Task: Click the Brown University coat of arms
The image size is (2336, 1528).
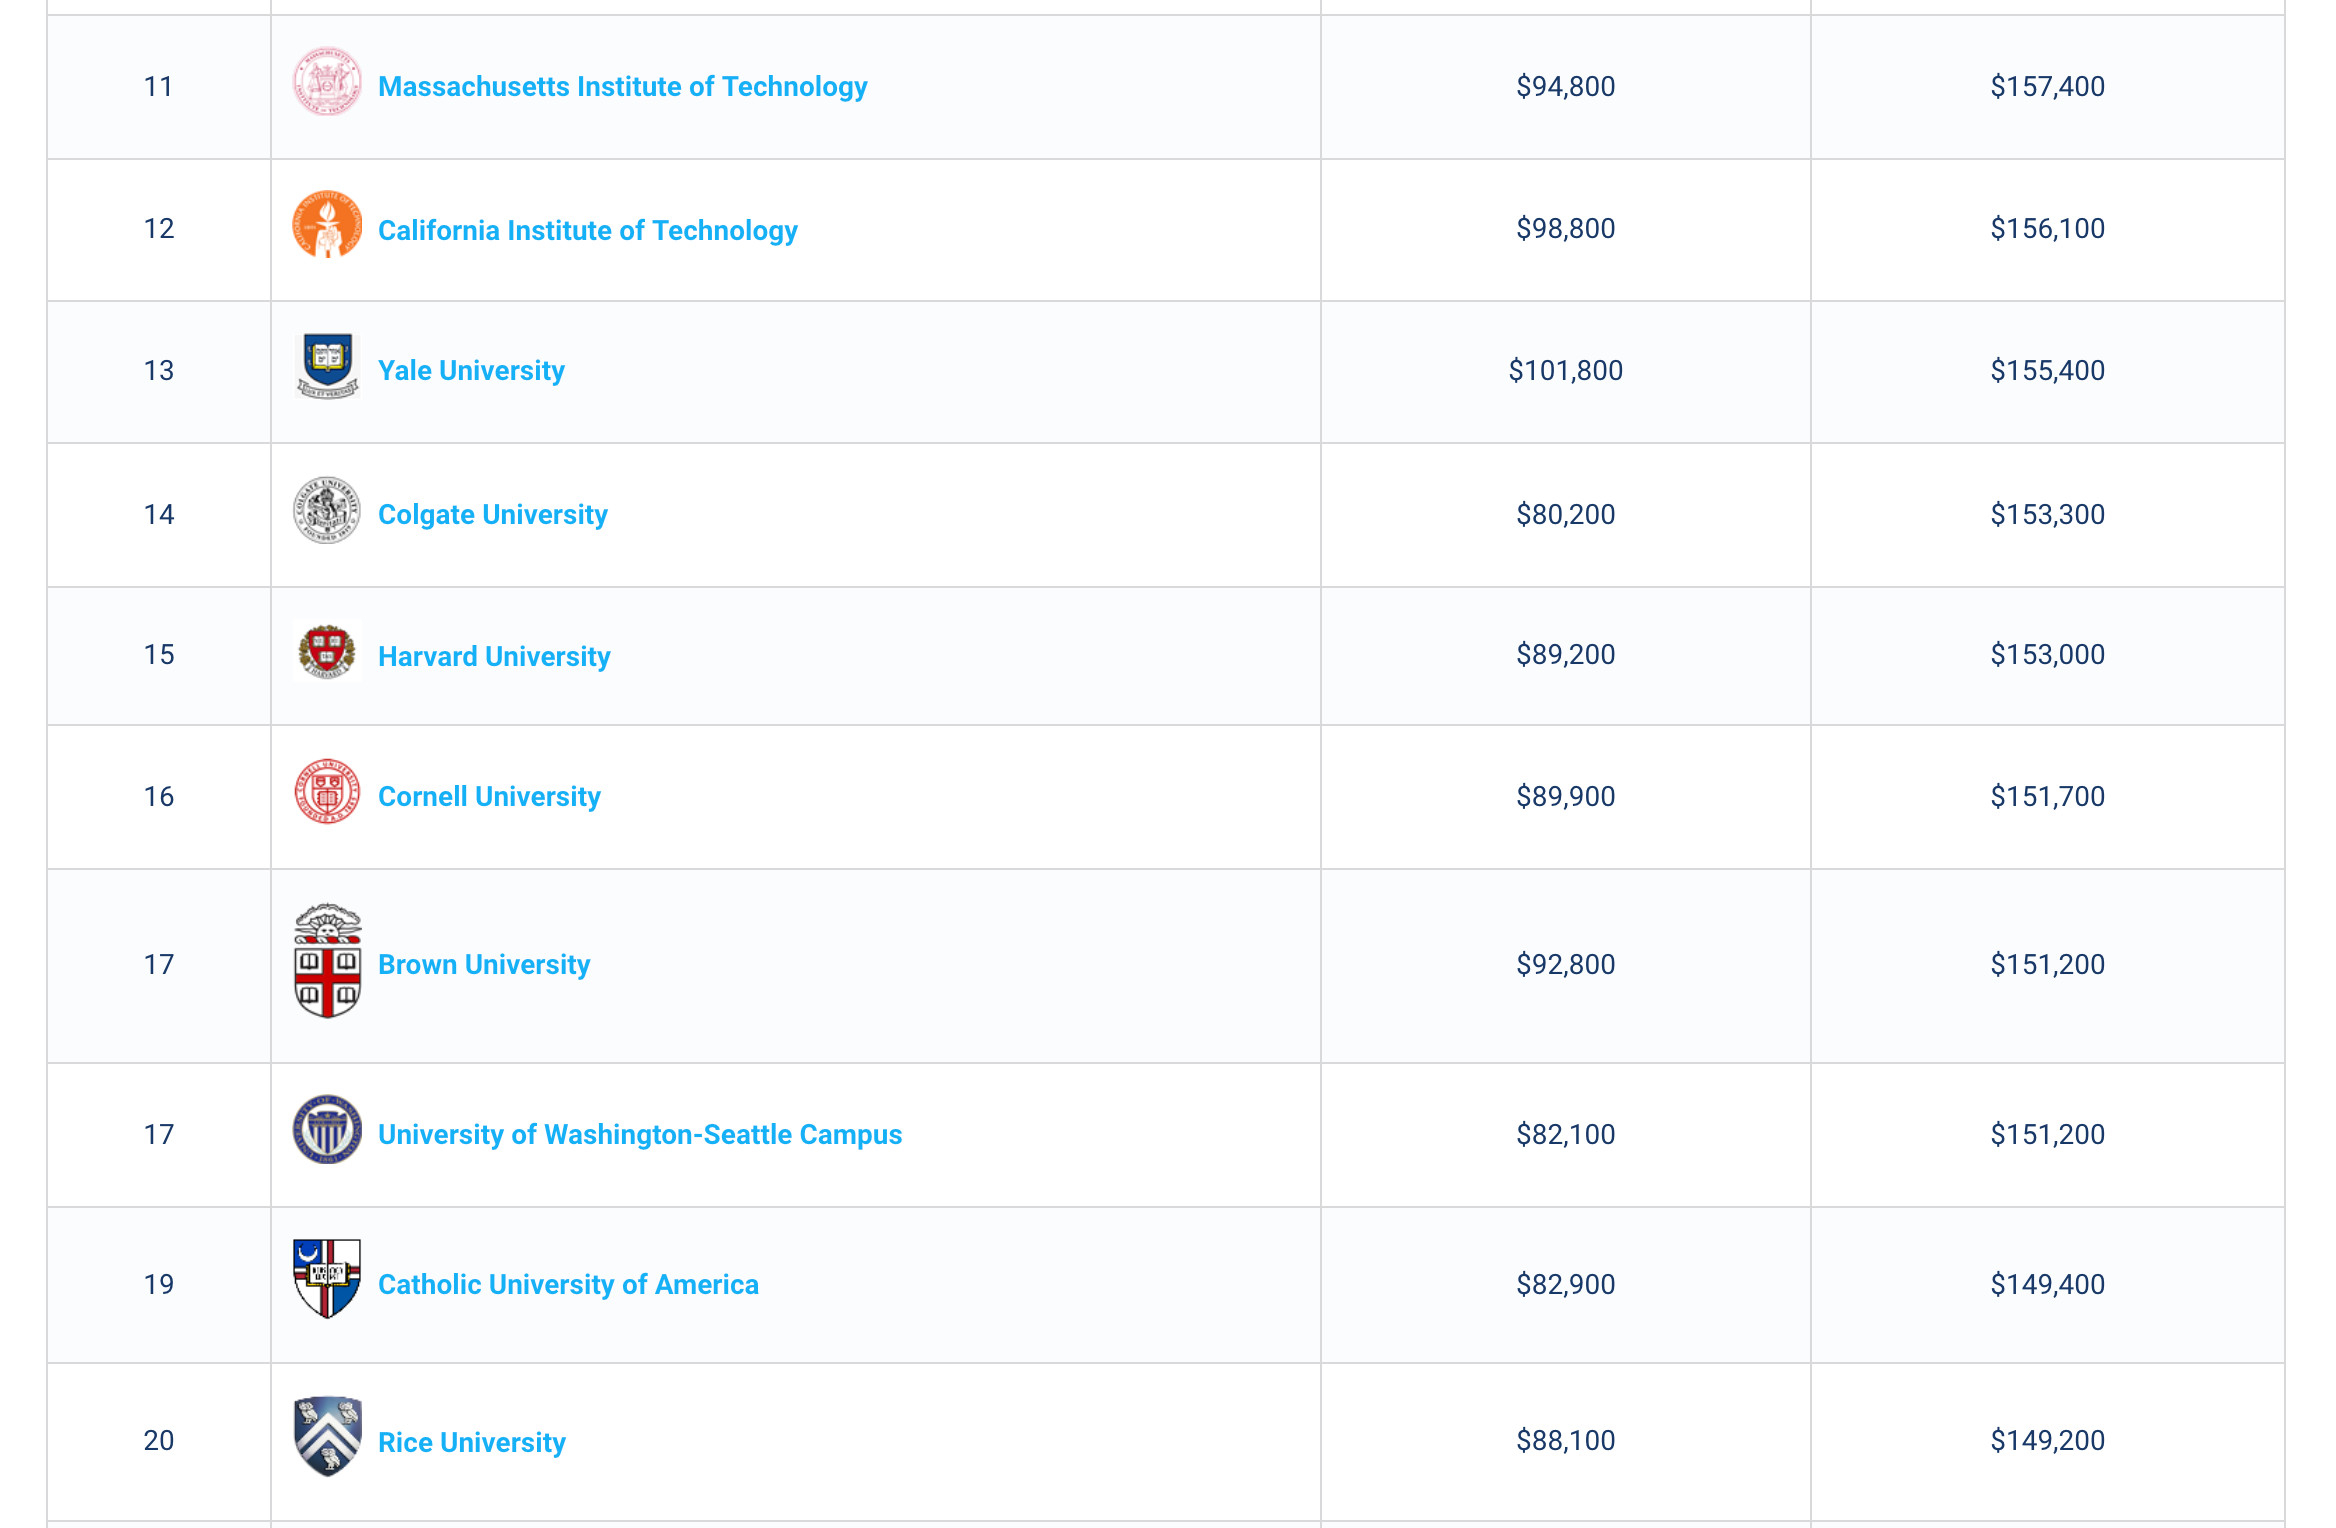Action: tap(327, 961)
